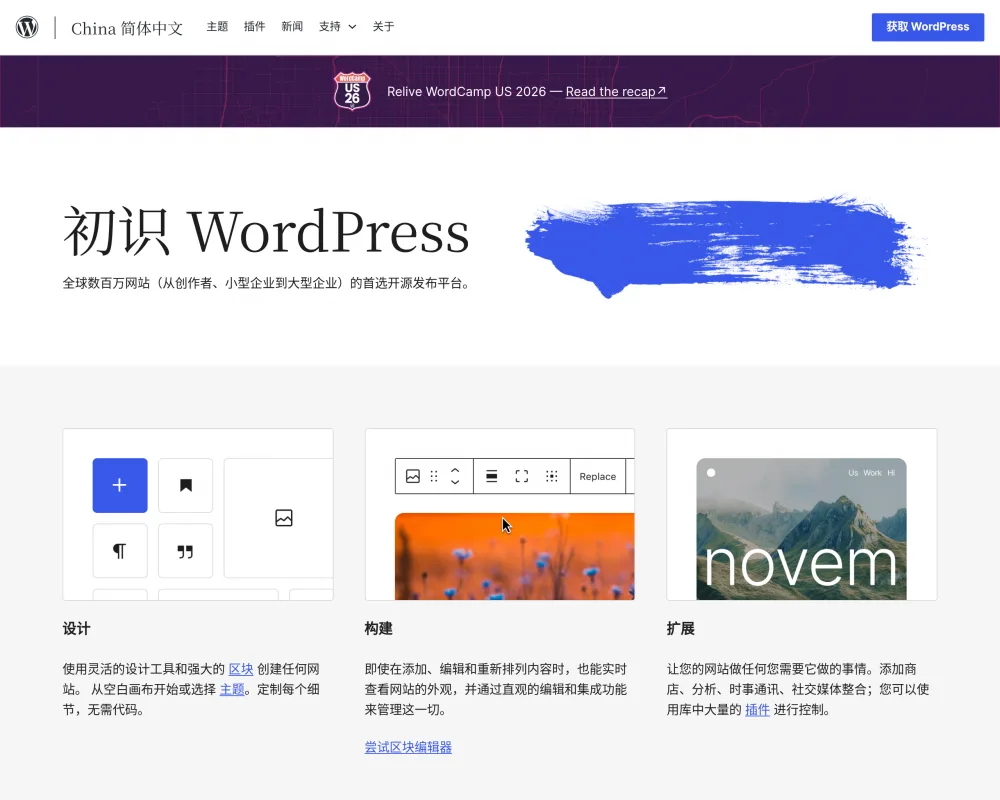Select the quote block tile
This screenshot has height=800, width=1000.
coord(186,551)
